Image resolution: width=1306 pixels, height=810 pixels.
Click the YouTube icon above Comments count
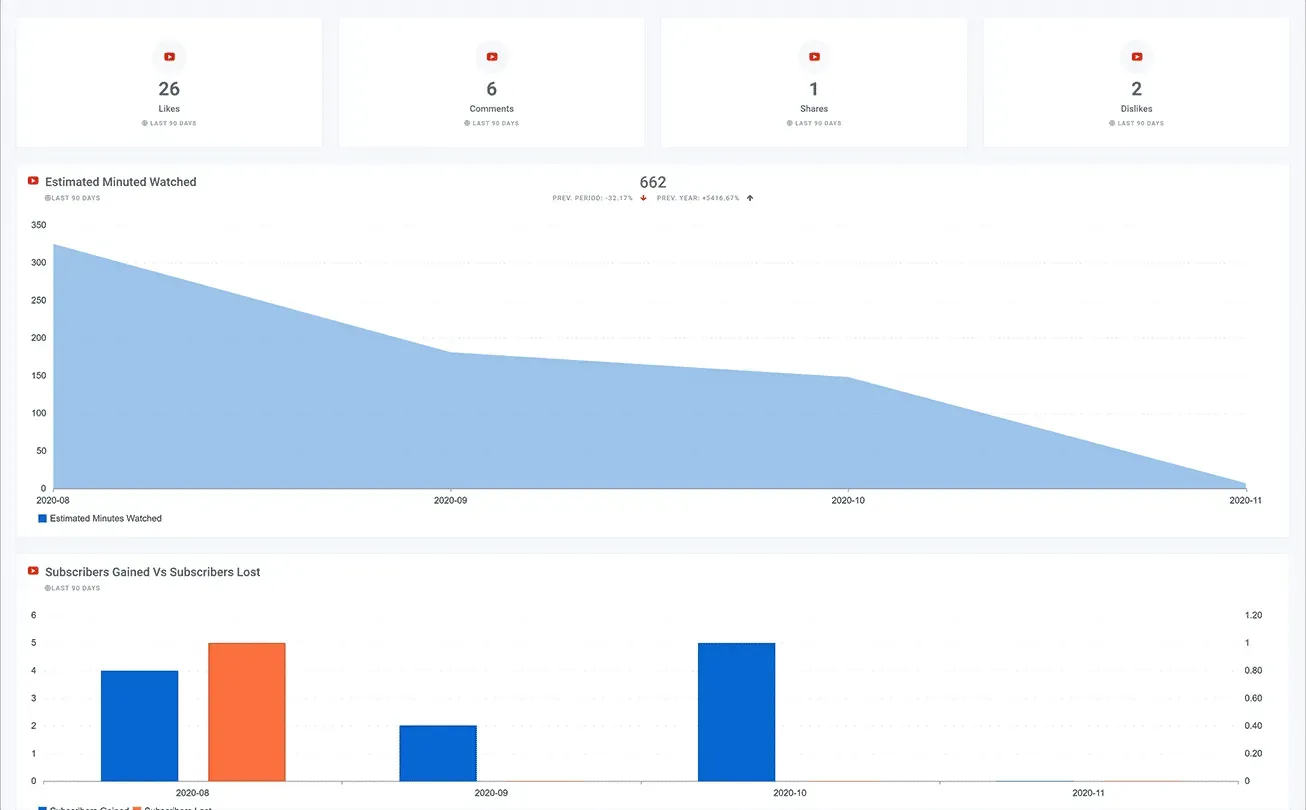tap(492, 57)
